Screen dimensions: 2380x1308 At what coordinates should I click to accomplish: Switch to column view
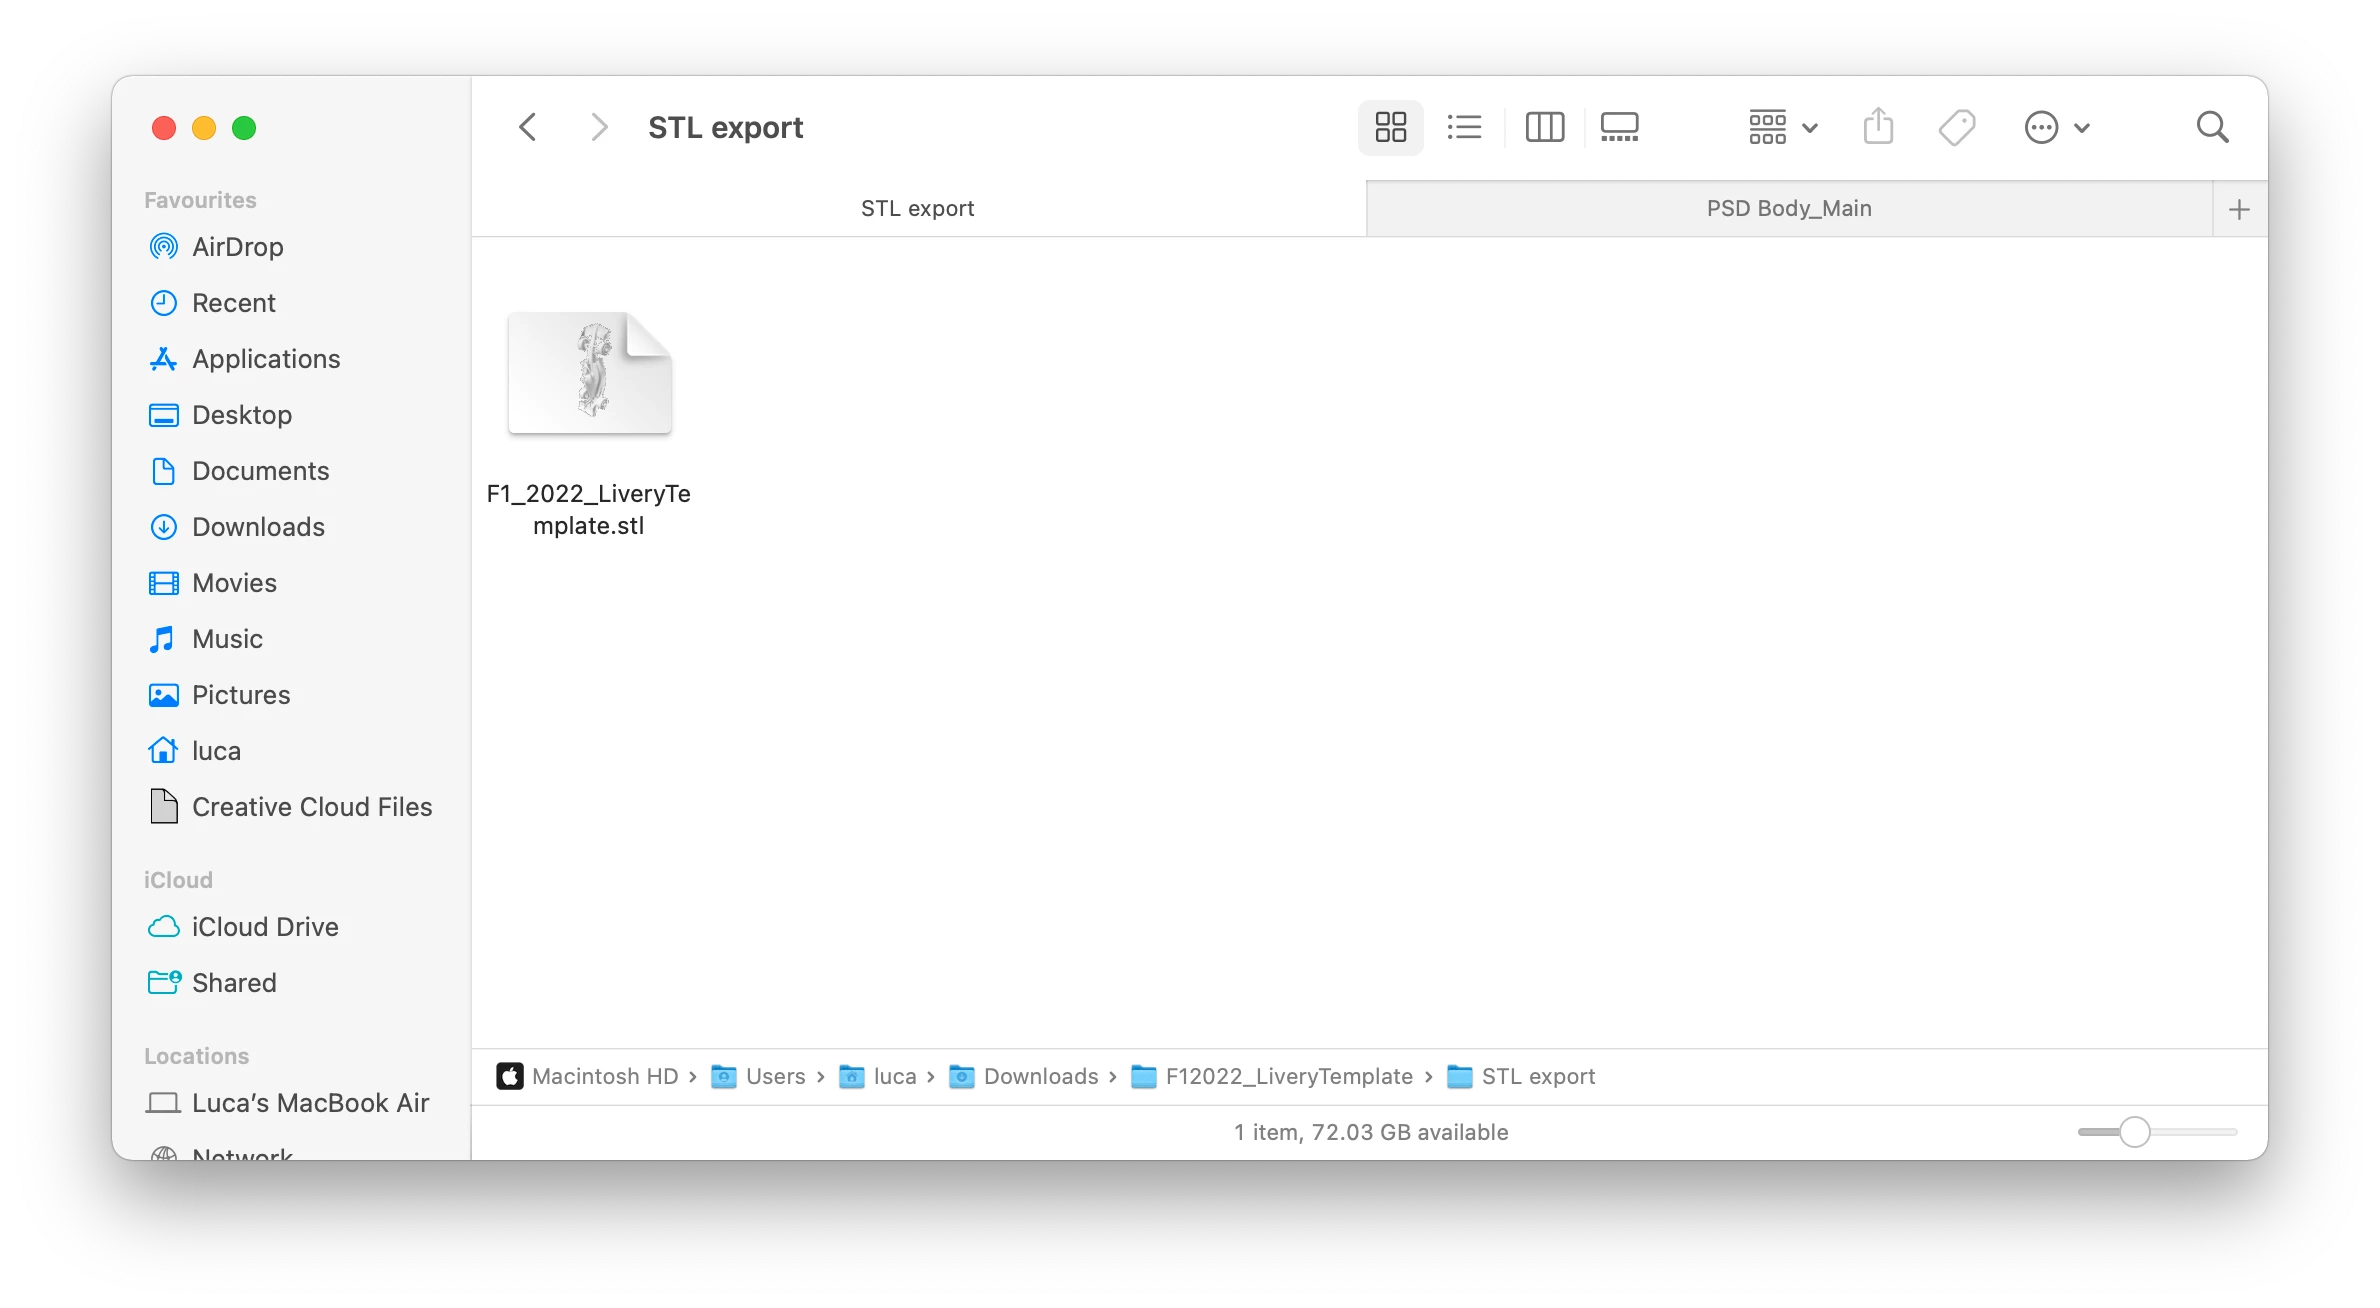(1544, 127)
